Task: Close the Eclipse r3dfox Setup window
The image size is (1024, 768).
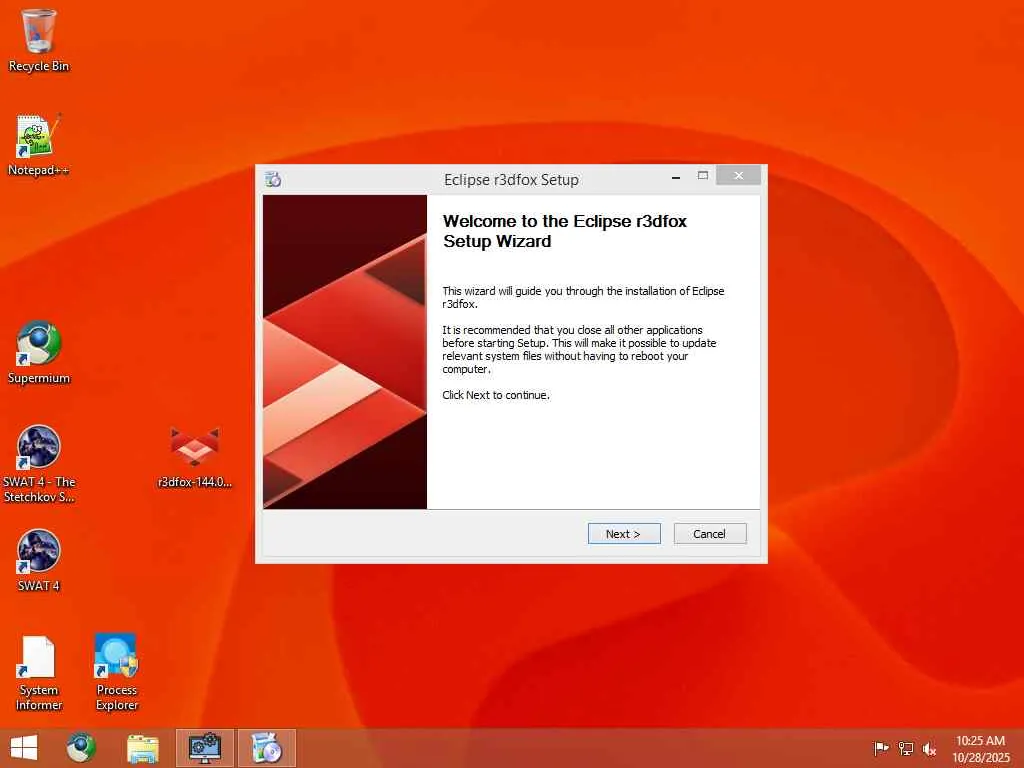Action: [738, 176]
